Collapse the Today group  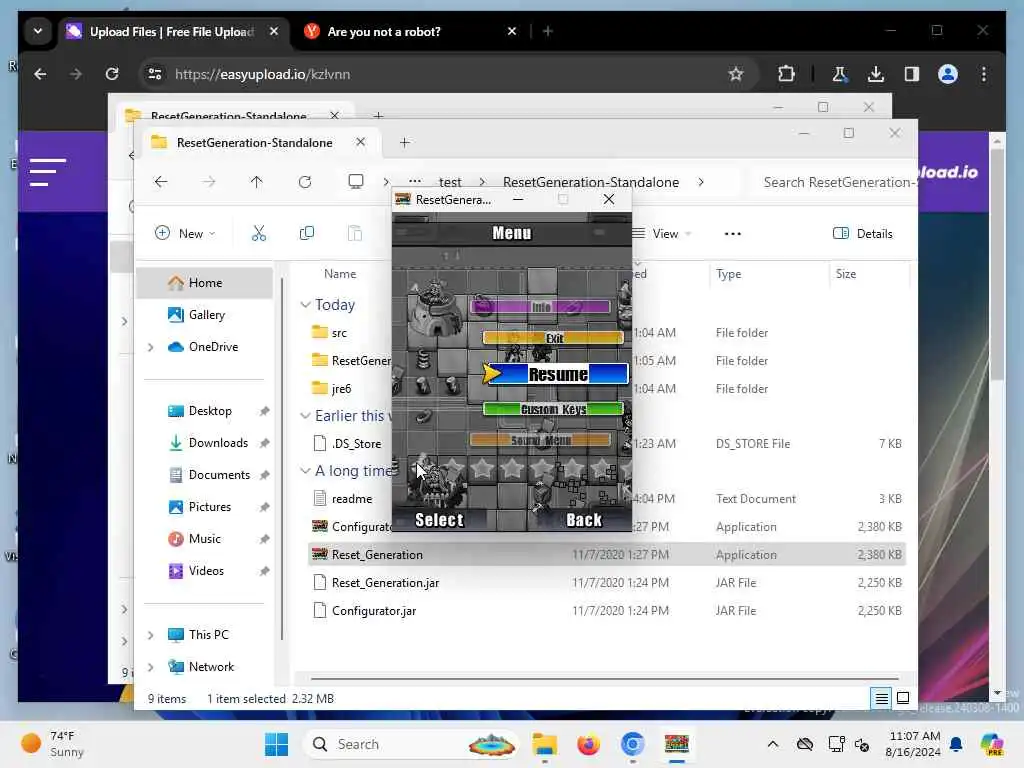(305, 305)
